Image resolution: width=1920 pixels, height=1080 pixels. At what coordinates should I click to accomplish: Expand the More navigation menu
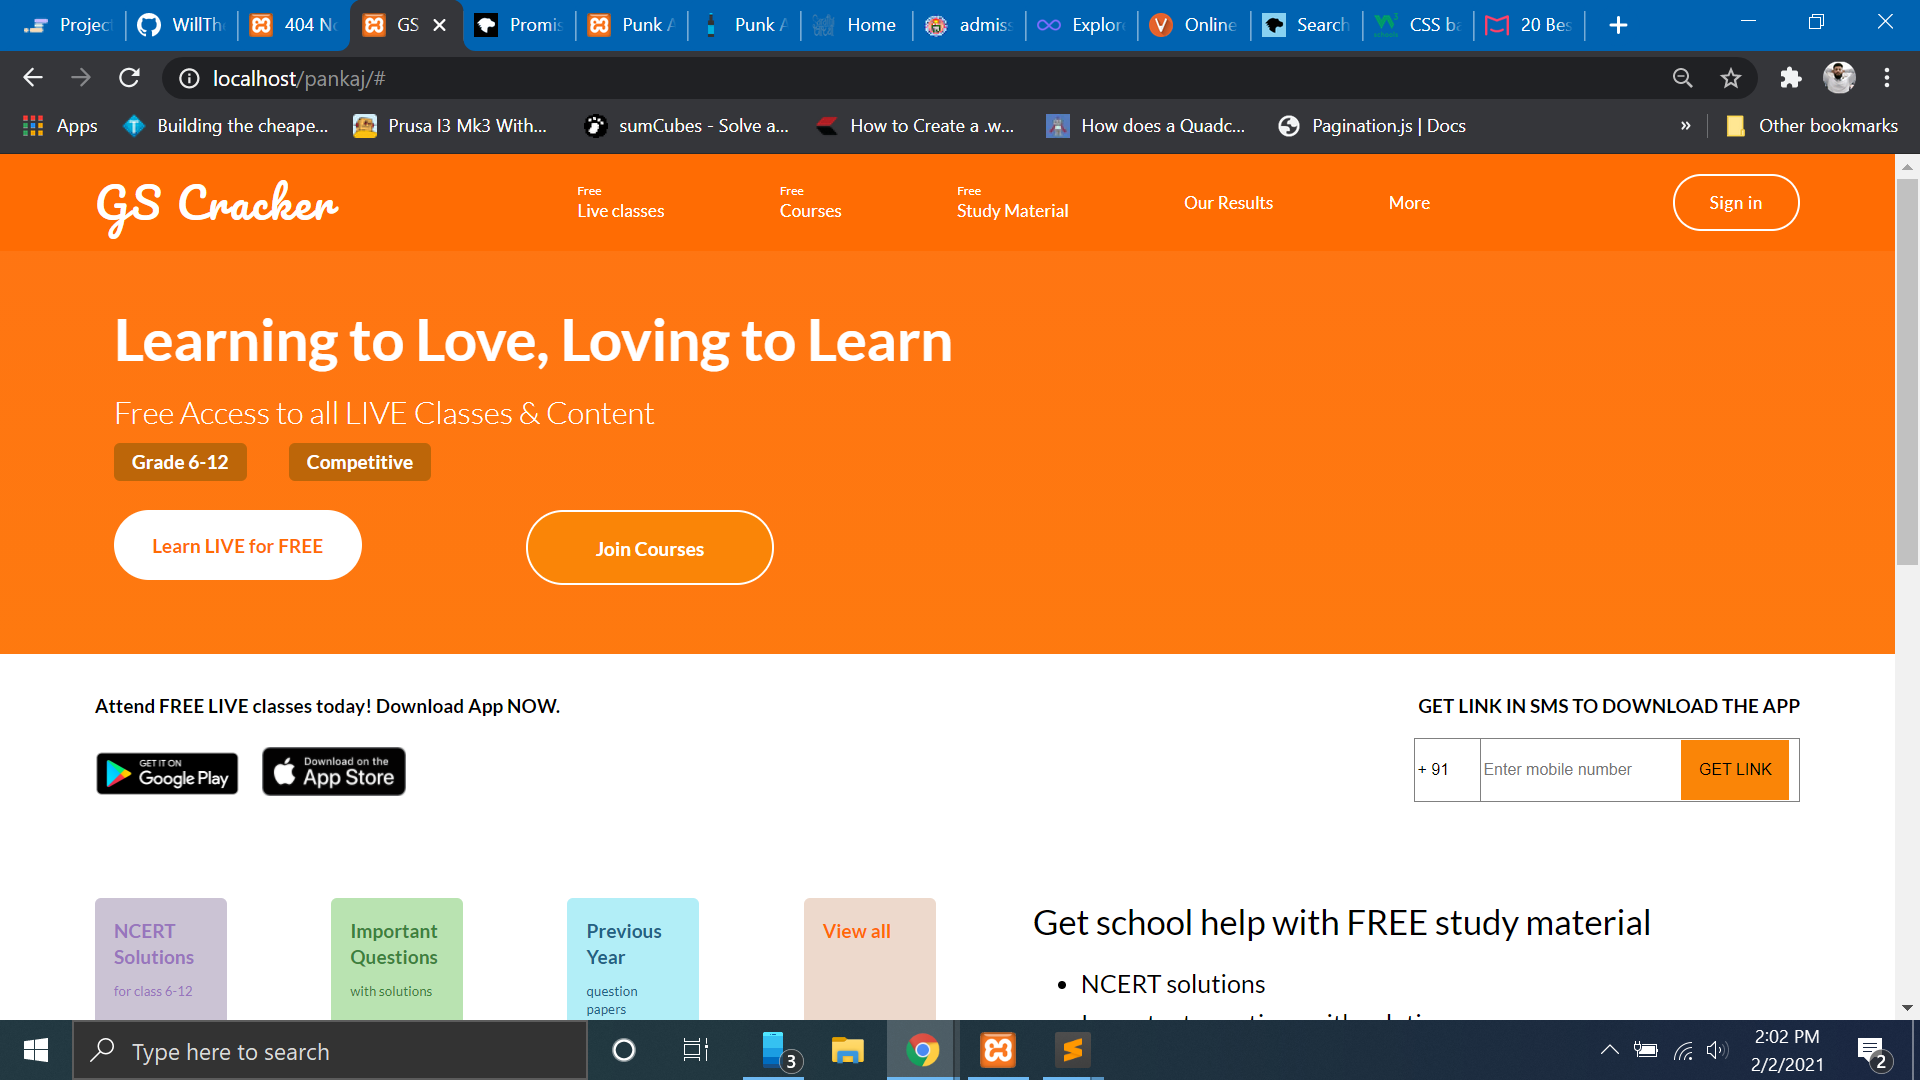1408,203
